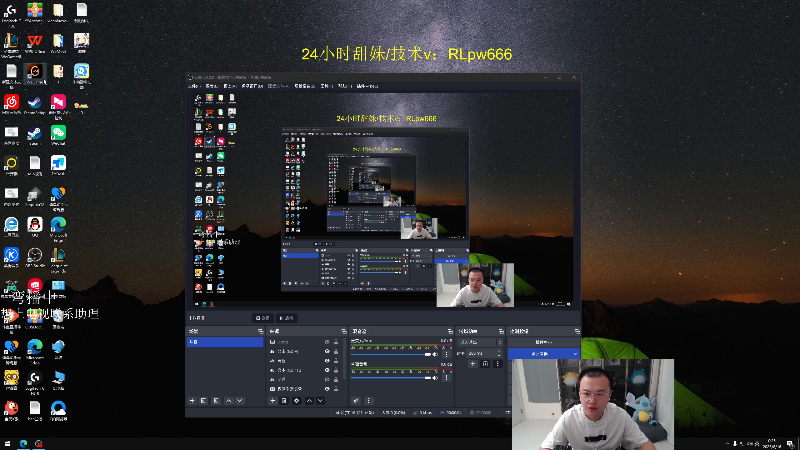The height and width of the screenshot is (450, 800).
Task: Toggle lock on the first source row
Action: click(x=336, y=342)
